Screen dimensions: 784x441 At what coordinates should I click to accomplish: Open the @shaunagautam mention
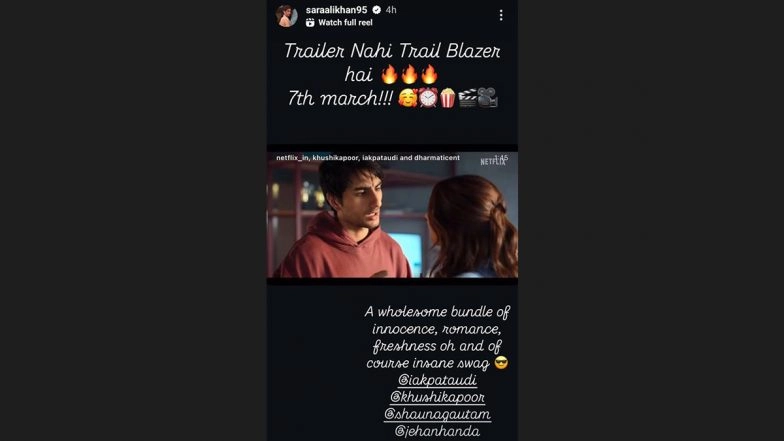pyautogui.click(x=438, y=414)
